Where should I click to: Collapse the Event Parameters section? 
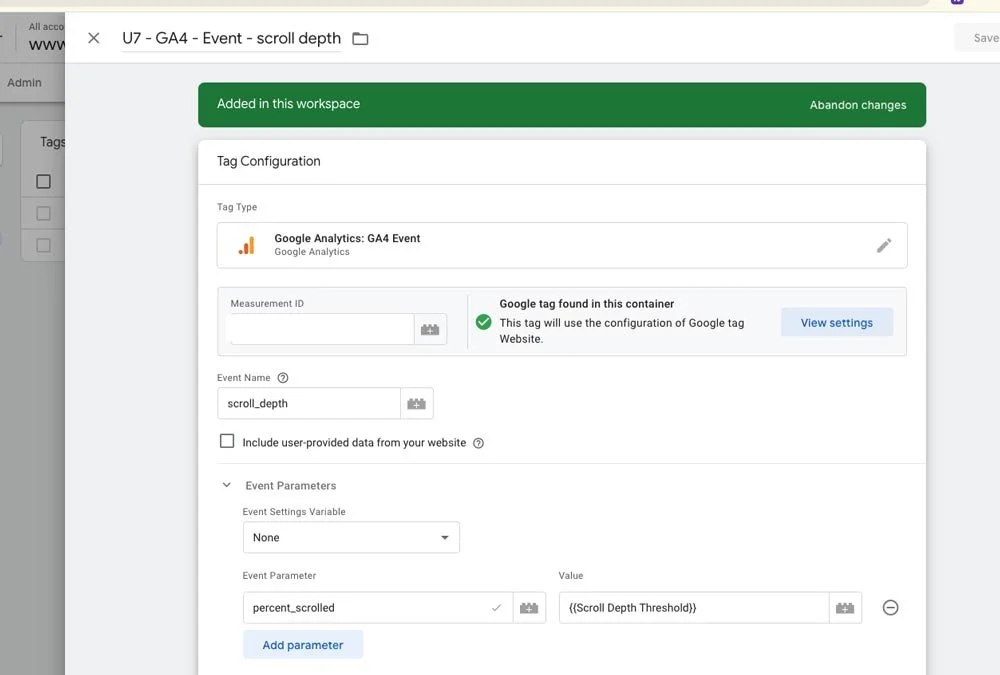[x=226, y=485]
